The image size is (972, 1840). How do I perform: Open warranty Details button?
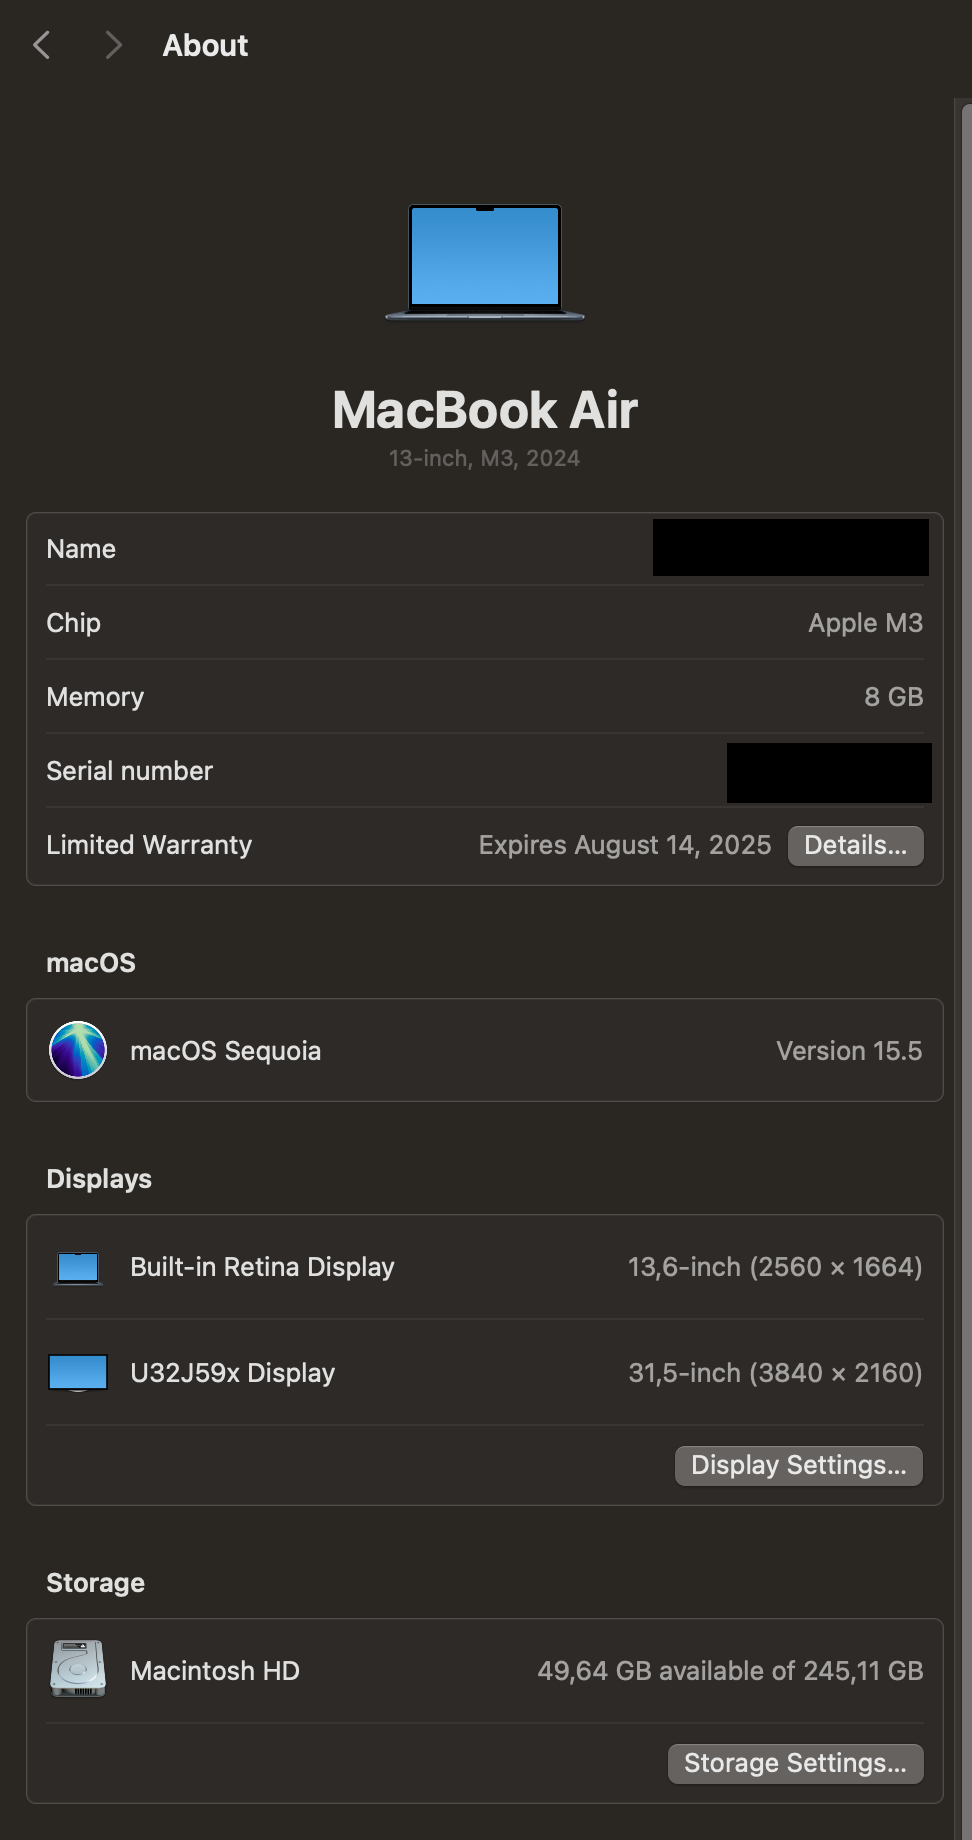pos(855,845)
